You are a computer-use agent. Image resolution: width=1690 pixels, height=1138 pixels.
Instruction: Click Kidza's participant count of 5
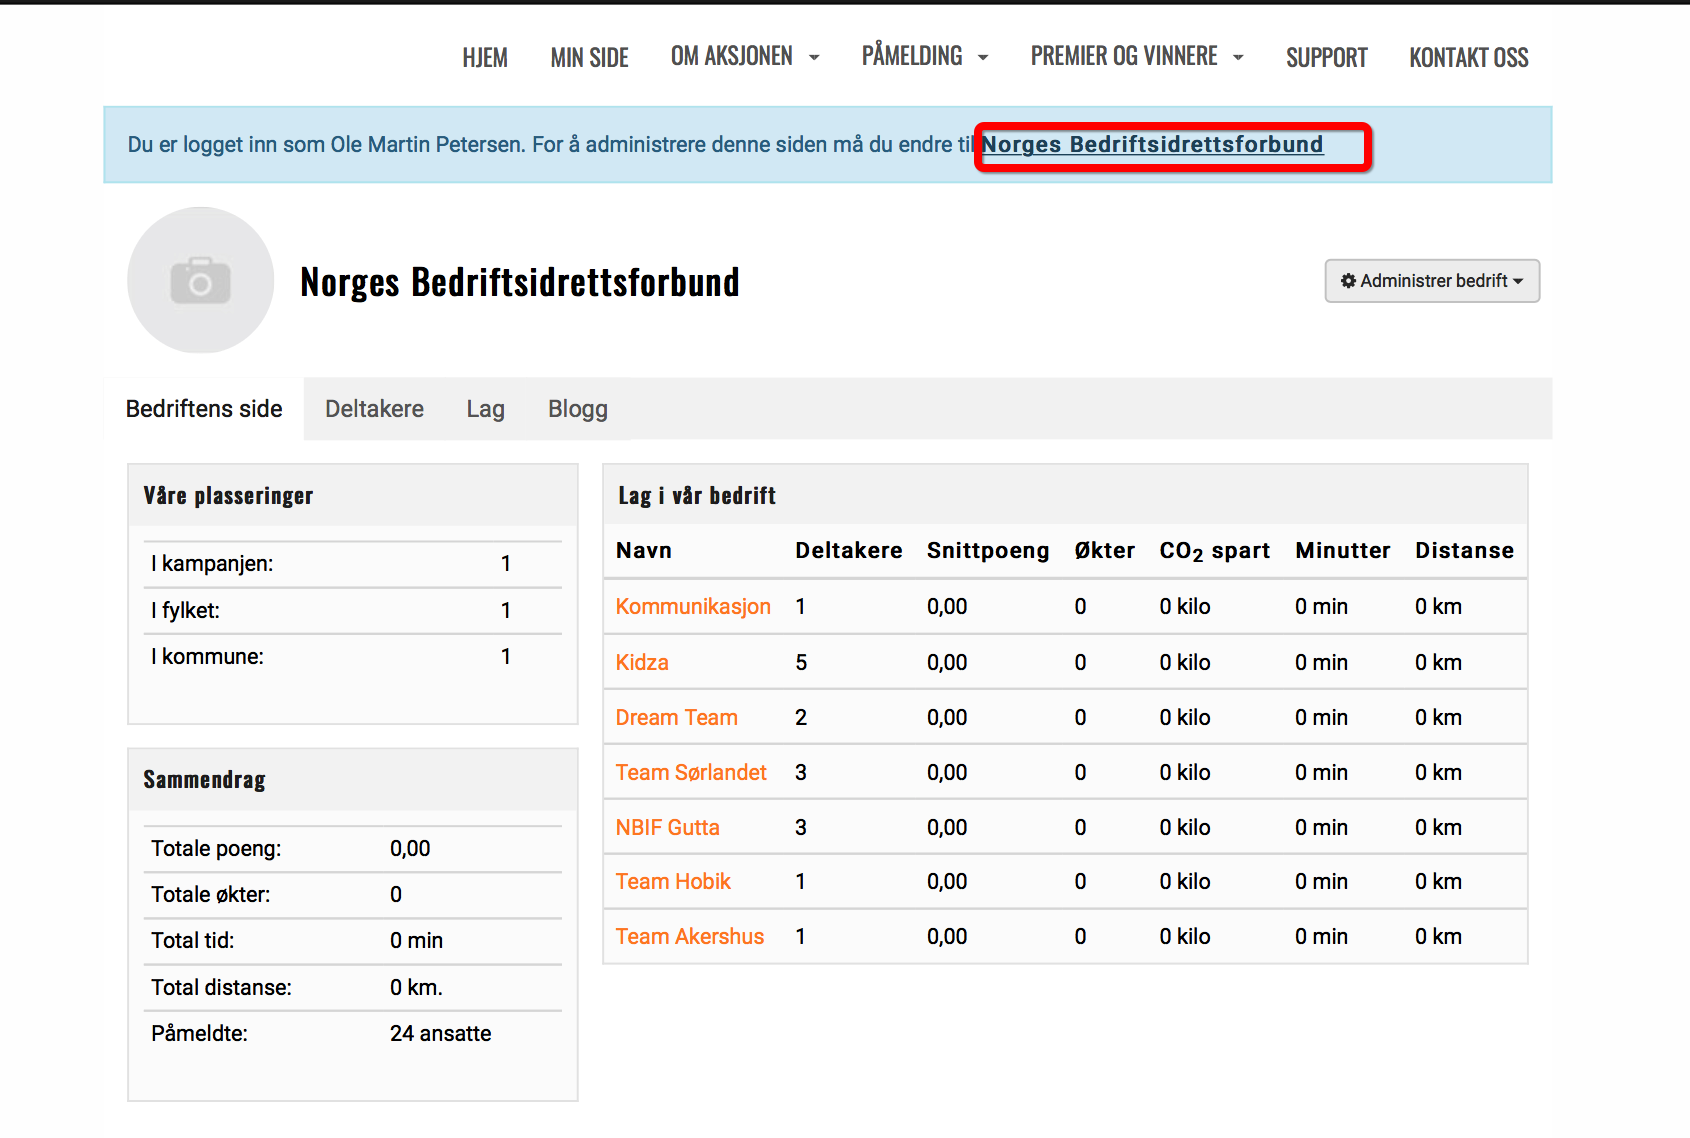[x=801, y=663]
